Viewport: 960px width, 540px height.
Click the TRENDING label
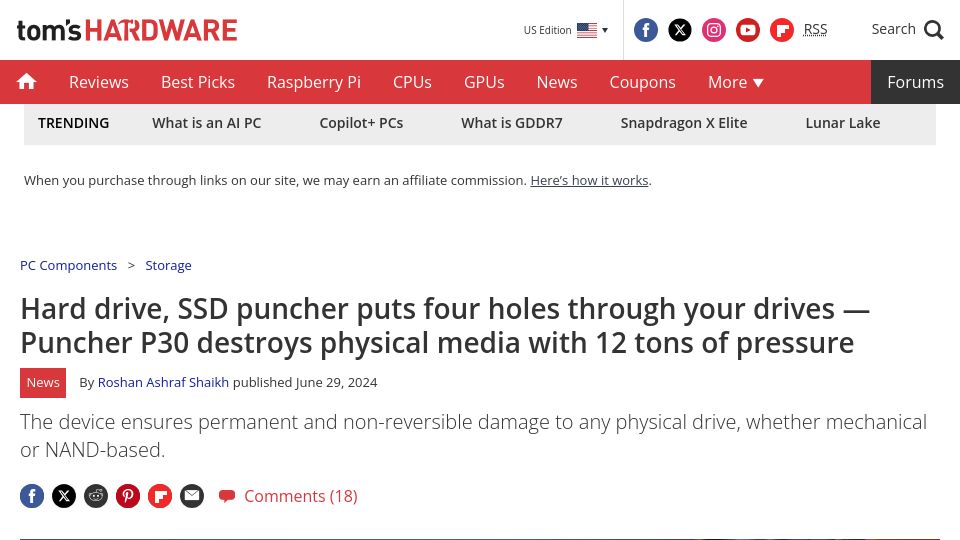click(x=73, y=123)
